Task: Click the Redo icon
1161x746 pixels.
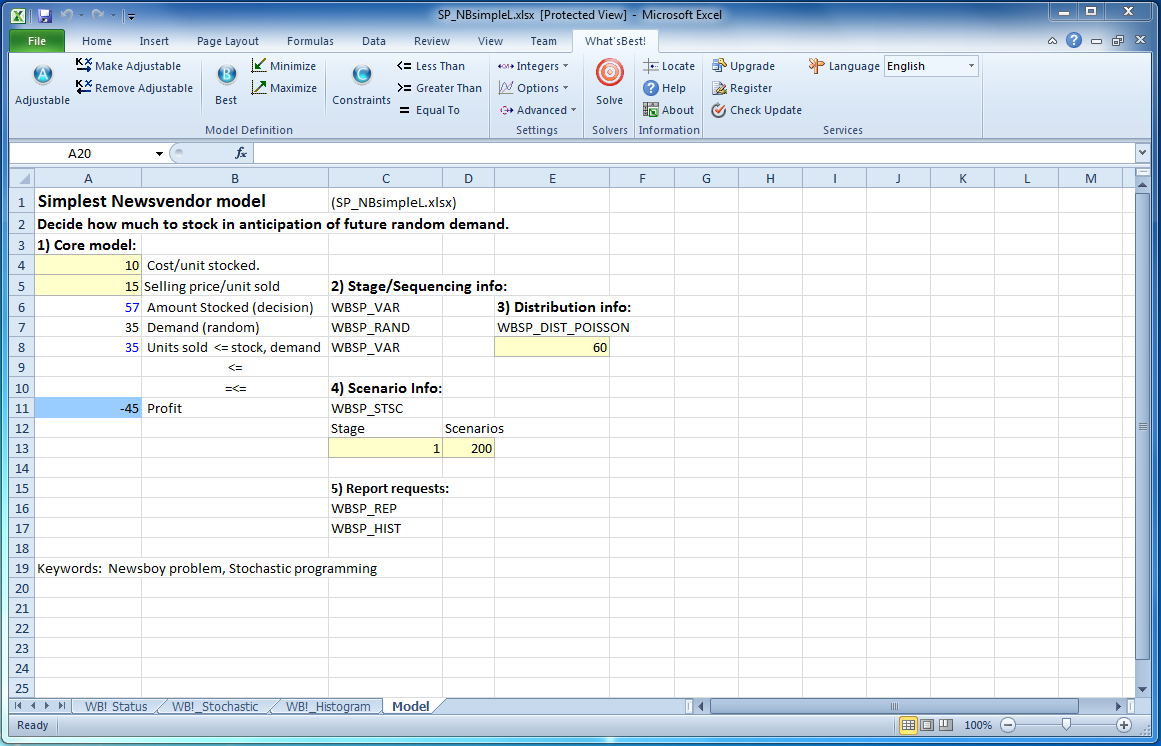Action: click(x=97, y=15)
